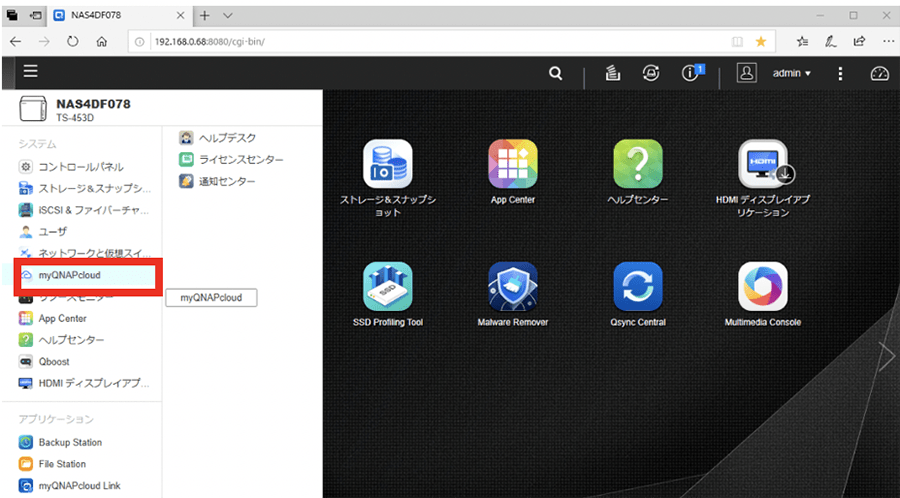900x498 pixels.
Task: Click the favorites star icon
Action: click(761, 41)
